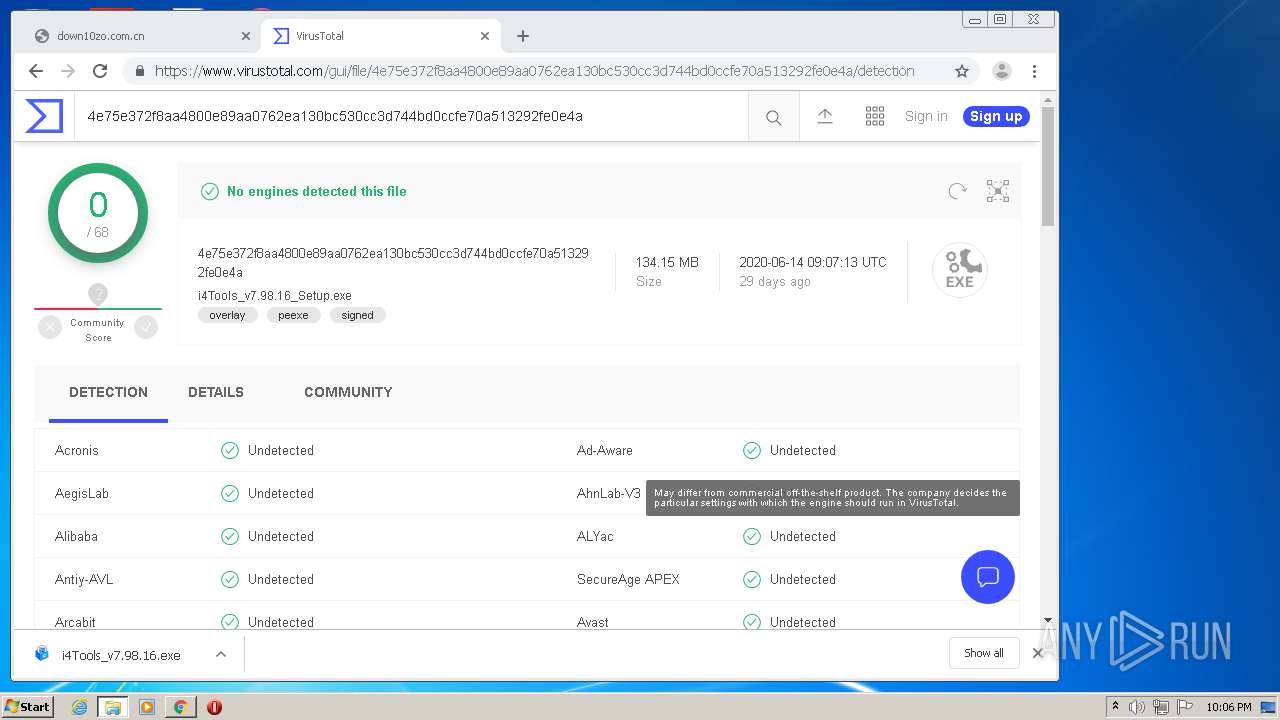The width and height of the screenshot is (1280, 720).
Task: Click the community score upvote check icon
Action: point(146,326)
